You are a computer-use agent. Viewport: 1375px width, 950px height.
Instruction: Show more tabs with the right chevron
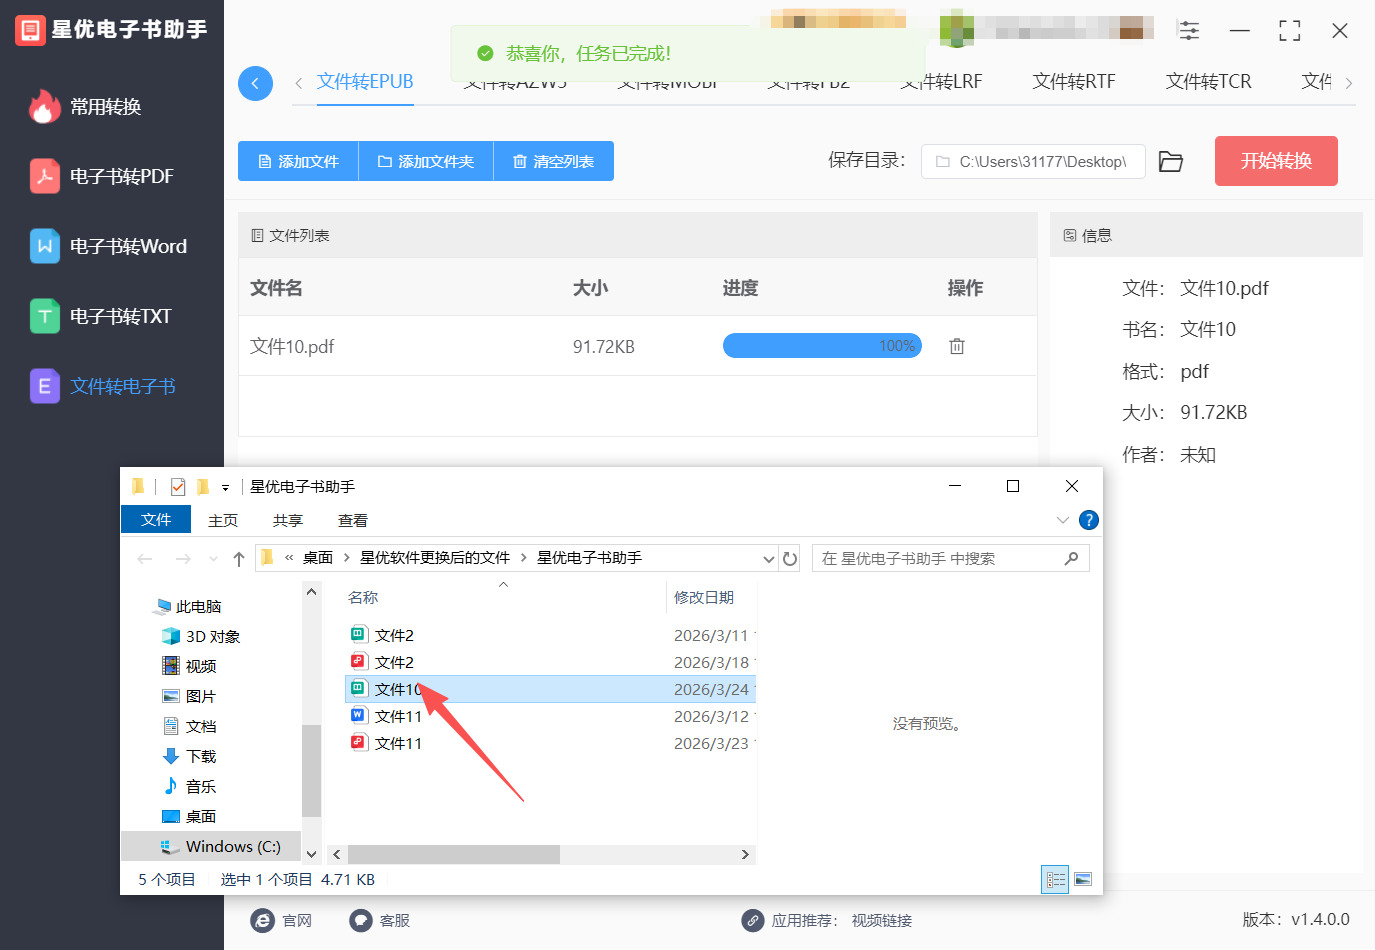(1349, 83)
